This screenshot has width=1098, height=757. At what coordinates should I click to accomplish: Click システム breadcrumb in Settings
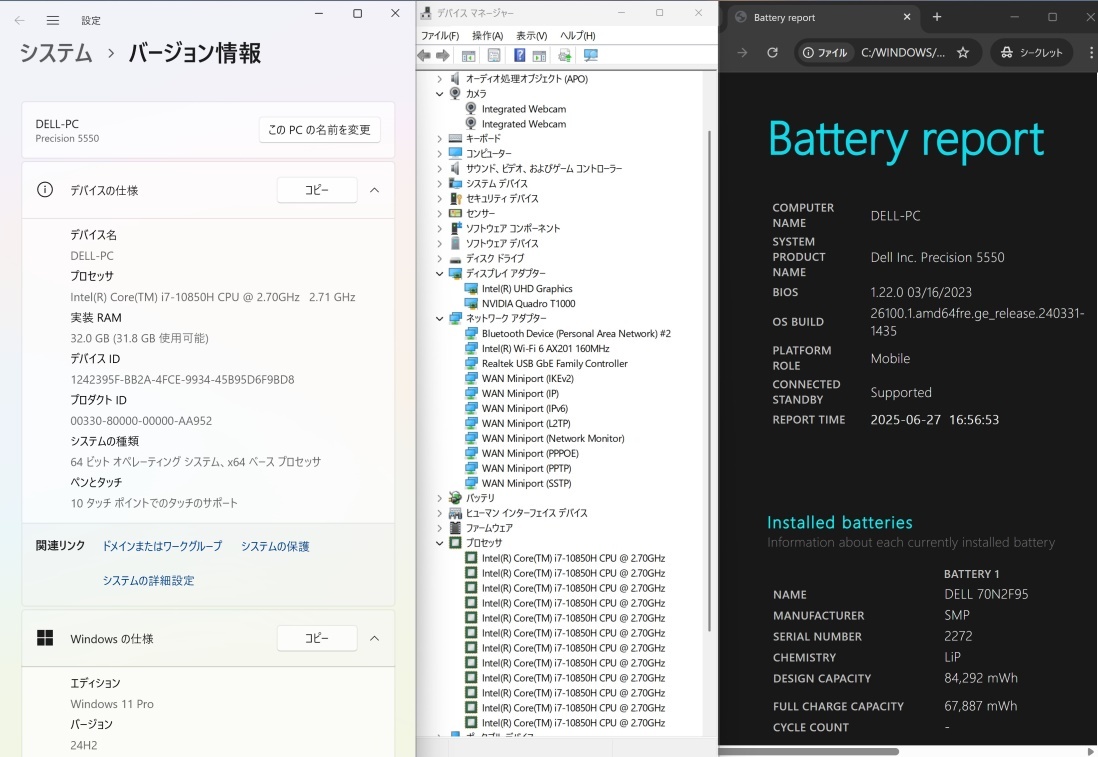pyautogui.click(x=56, y=53)
